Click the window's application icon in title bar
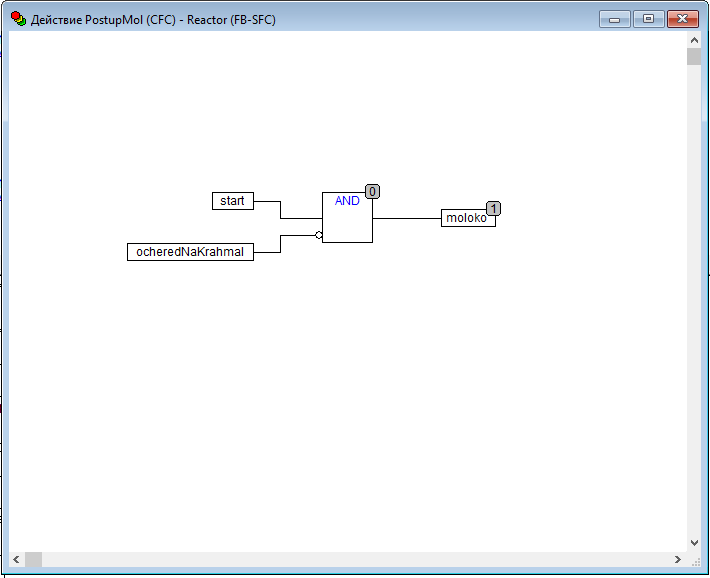The height and width of the screenshot is (578, 710). point(19,19)
